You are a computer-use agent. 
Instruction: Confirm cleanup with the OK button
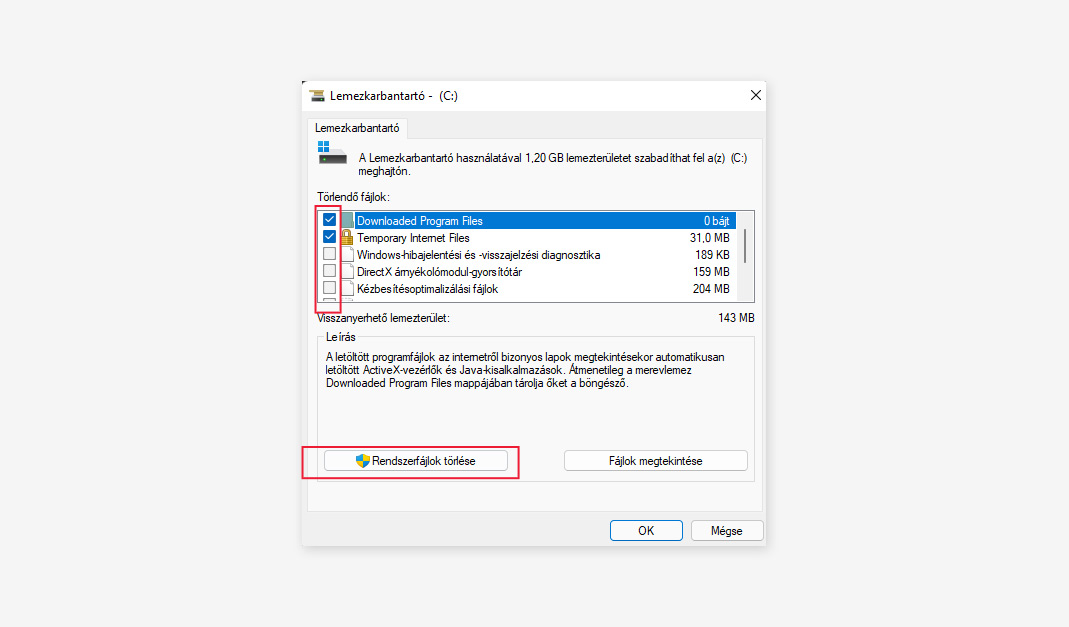(x=646, y=531)
